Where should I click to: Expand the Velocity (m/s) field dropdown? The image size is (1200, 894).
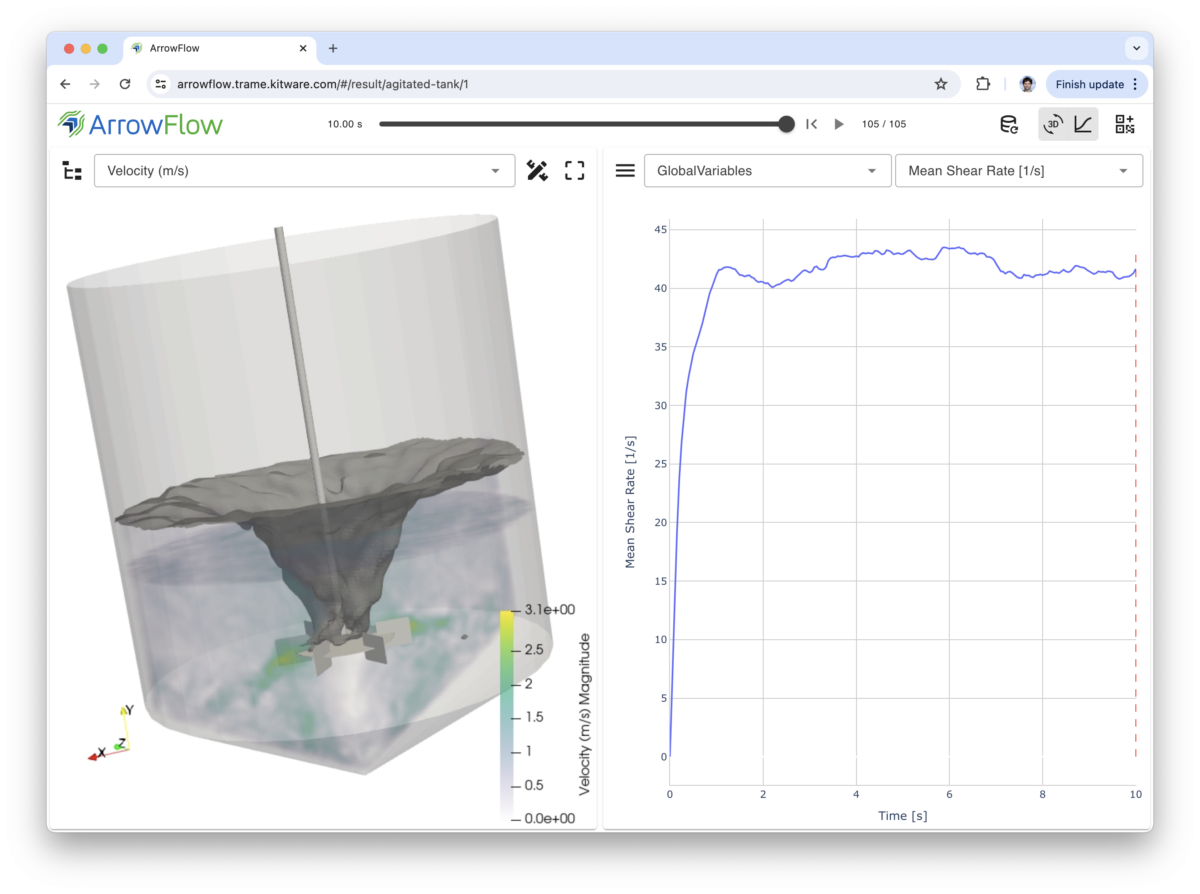point(304,171)
